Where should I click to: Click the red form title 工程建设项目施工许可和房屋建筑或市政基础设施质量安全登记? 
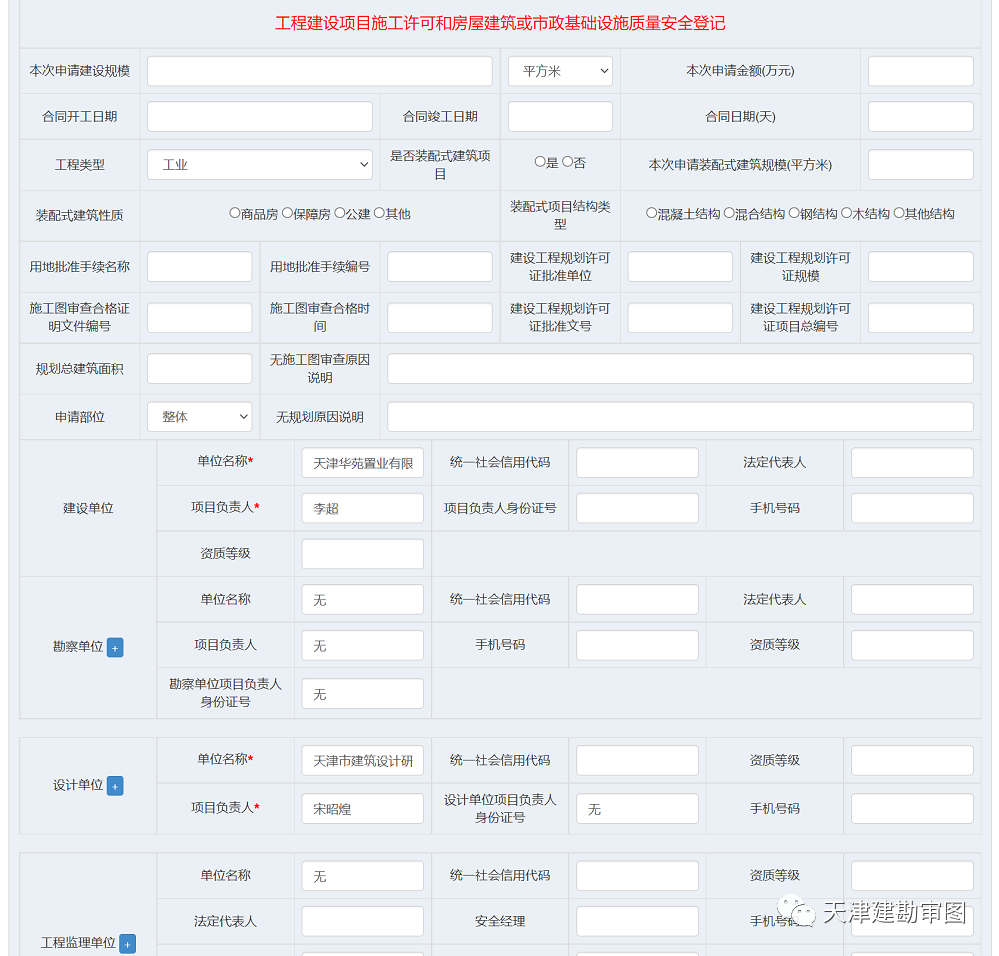point(500,24)
